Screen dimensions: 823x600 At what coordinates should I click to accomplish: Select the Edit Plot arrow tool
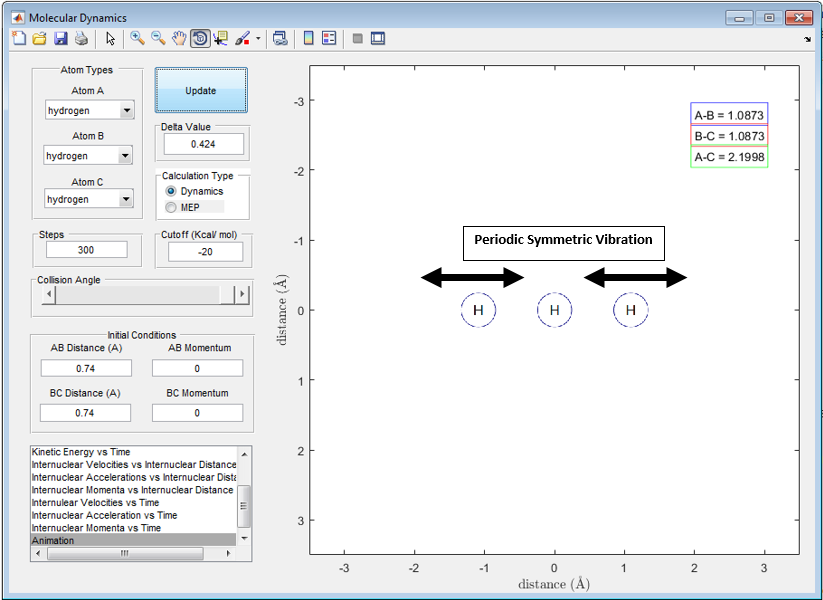(110, 38)
